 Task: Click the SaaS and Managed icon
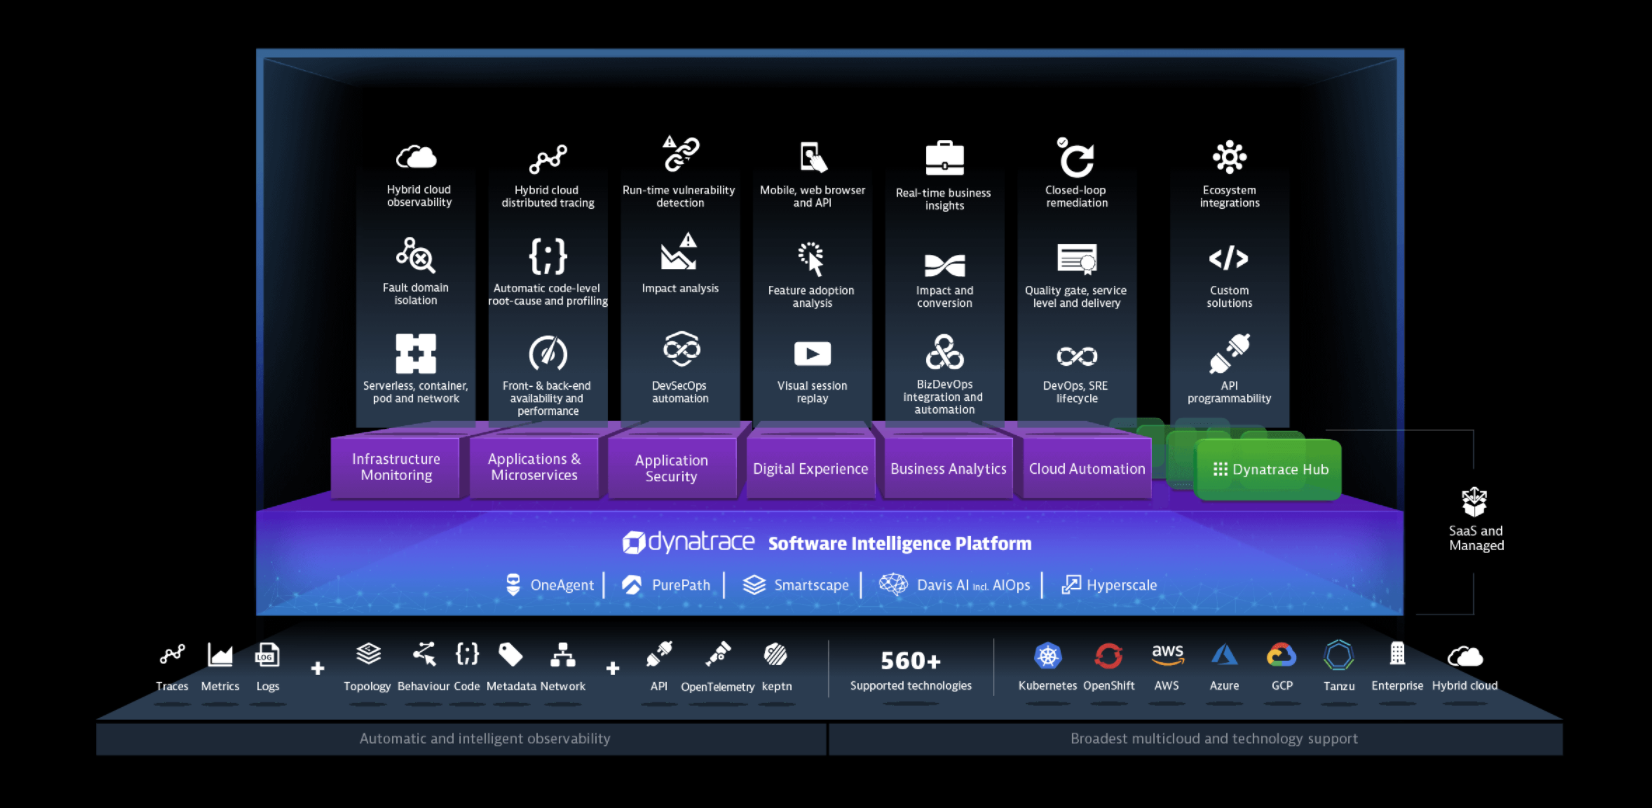[1475, 501]
